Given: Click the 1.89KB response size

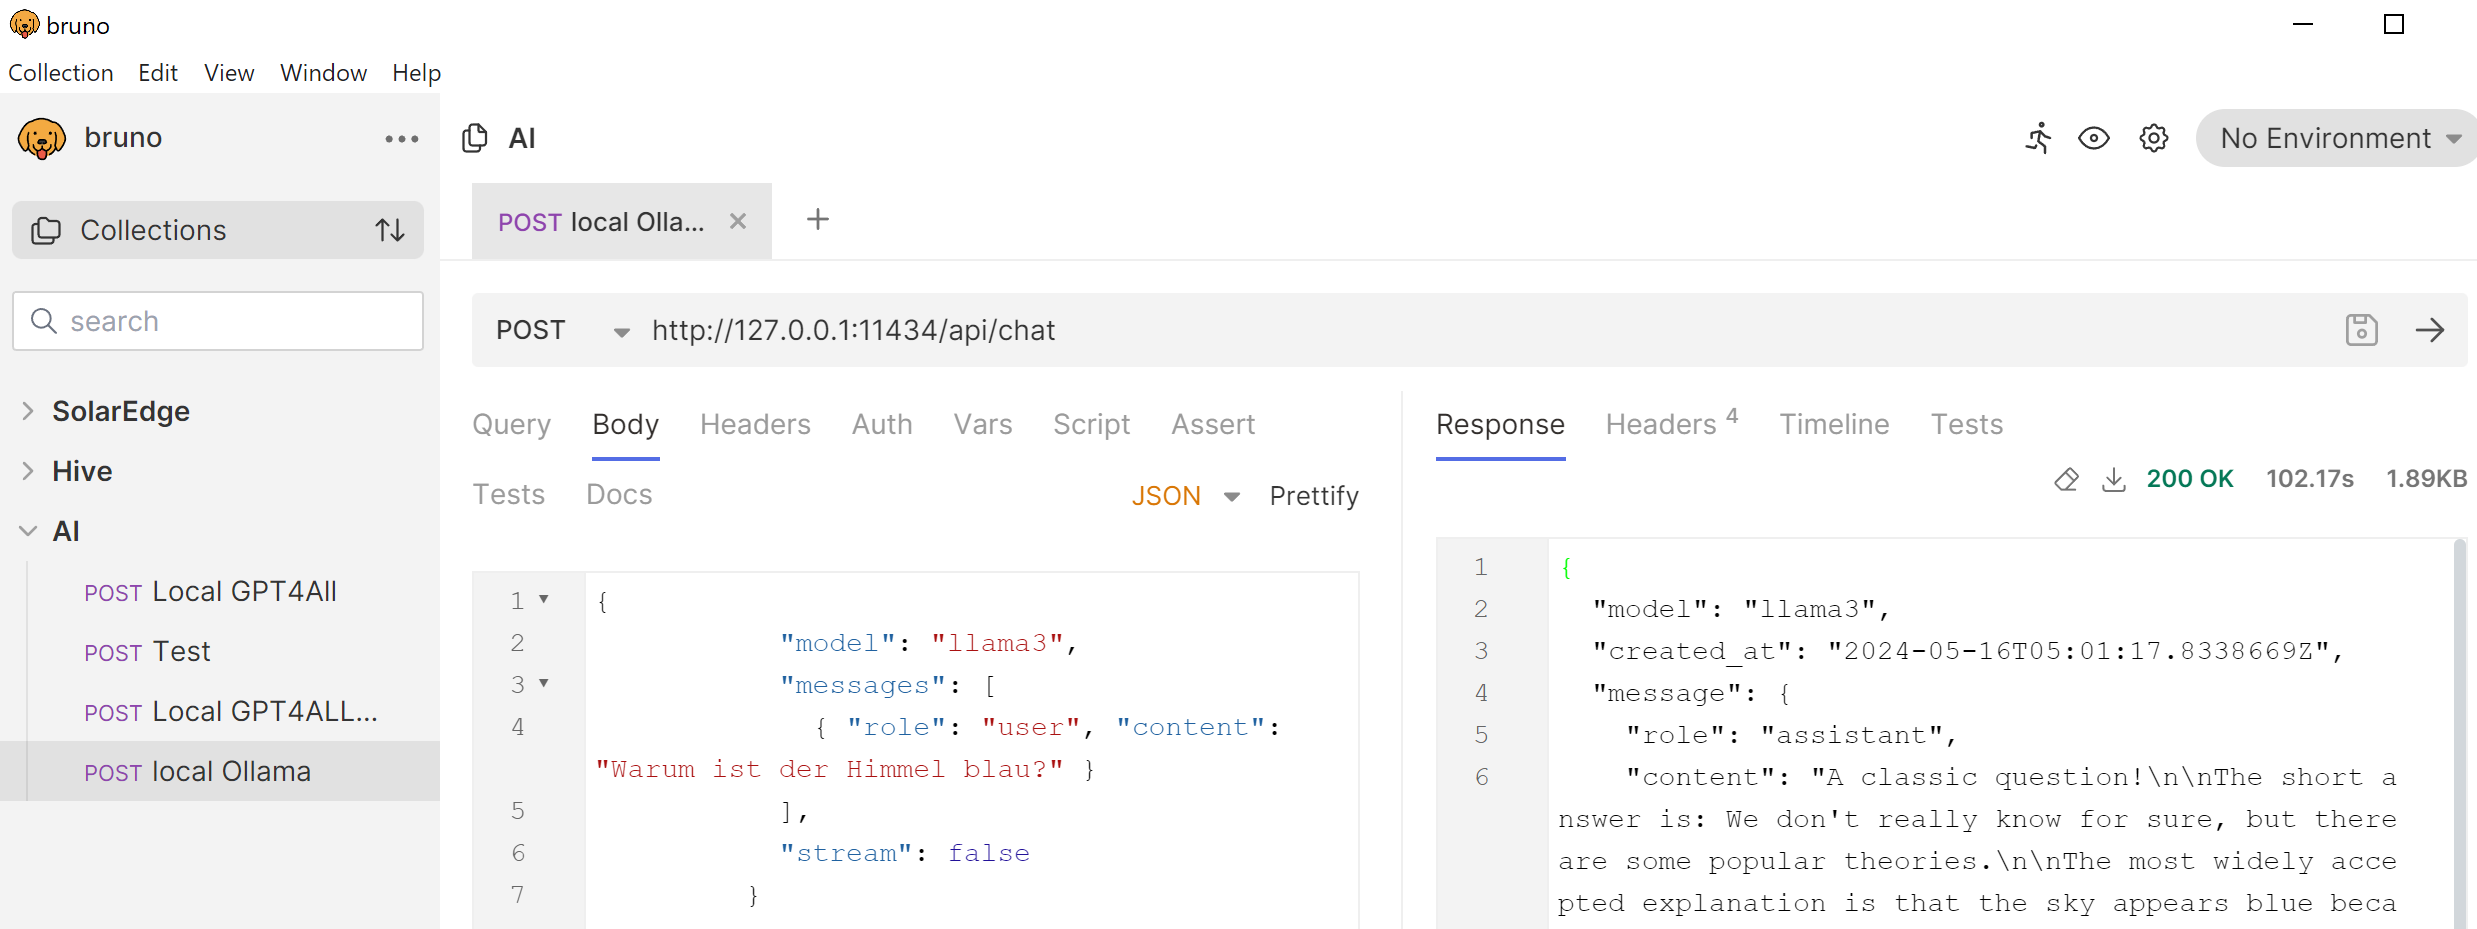Looking at the screenshot, I should pos(2426,479).
